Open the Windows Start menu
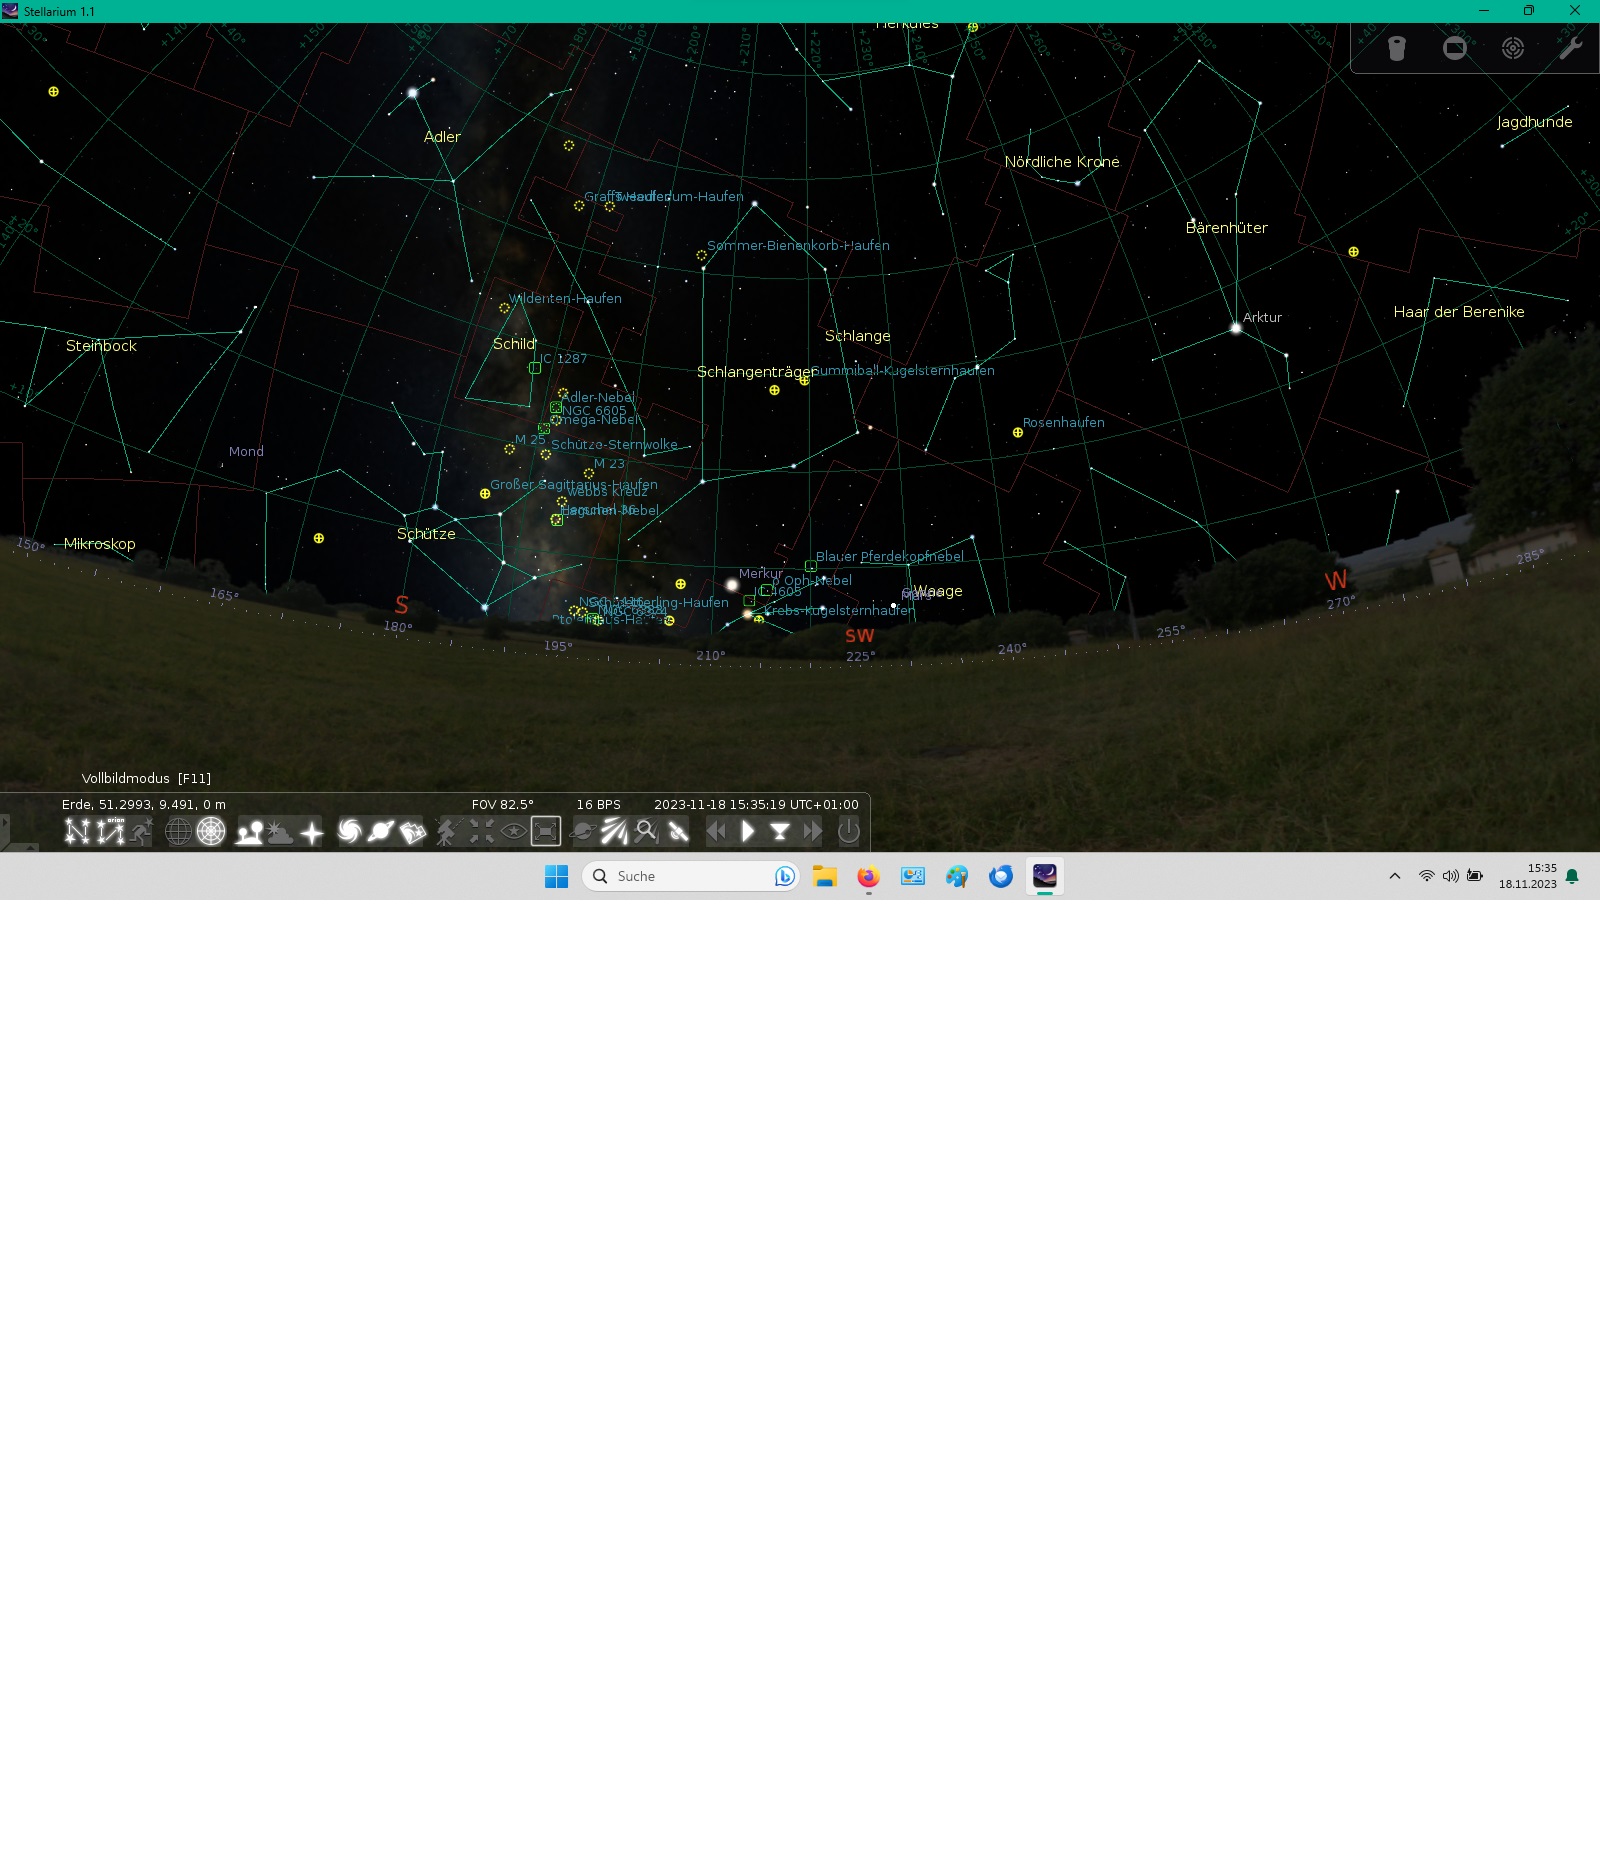1600x1855 pixels. click(556, 876)
